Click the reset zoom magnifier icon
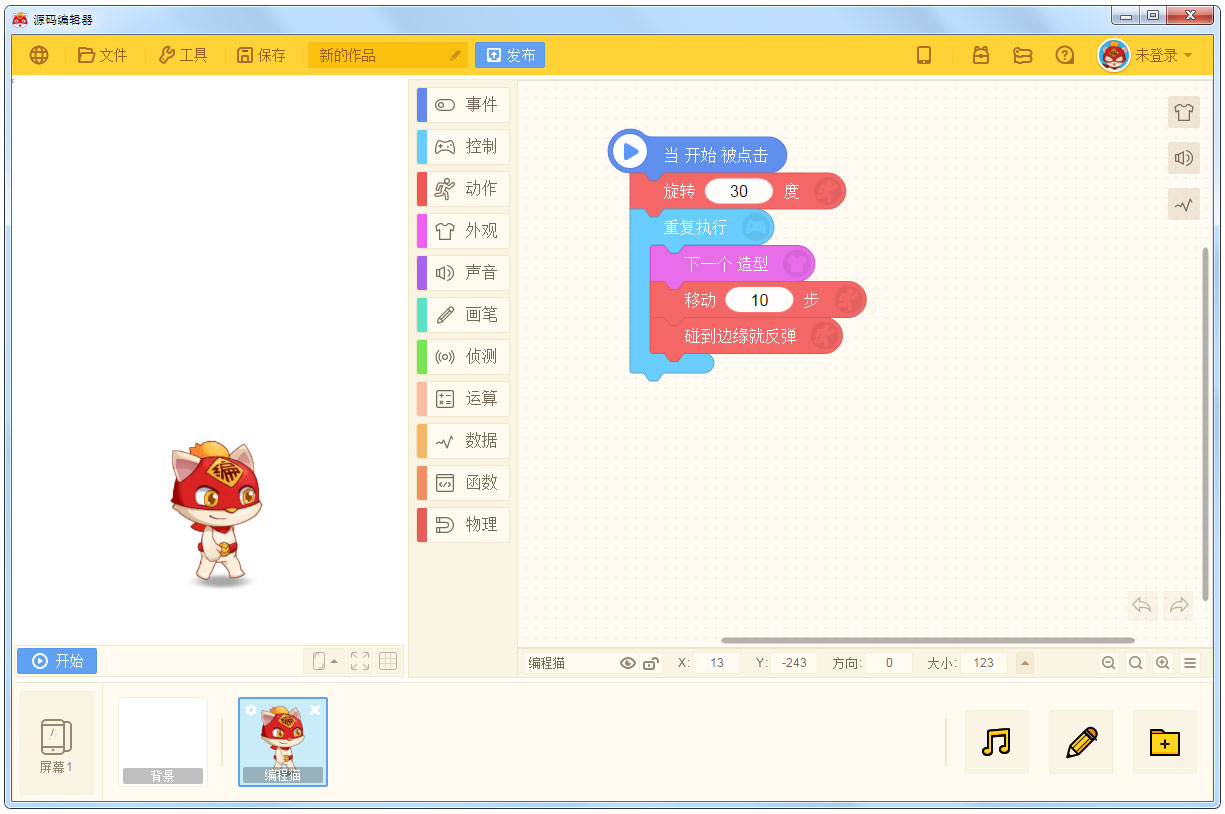 (x=1136, y=663)
